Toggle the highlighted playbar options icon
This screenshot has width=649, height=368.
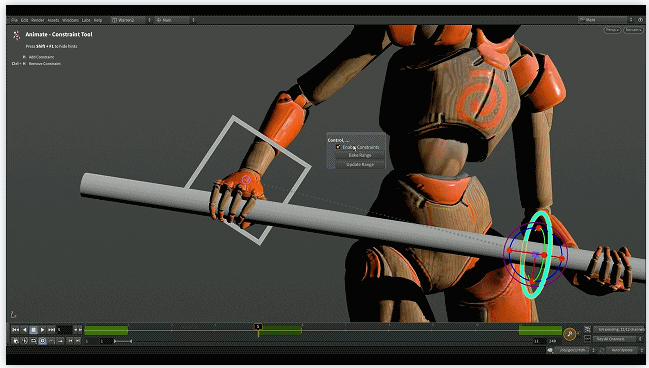(x=43, y=341)
